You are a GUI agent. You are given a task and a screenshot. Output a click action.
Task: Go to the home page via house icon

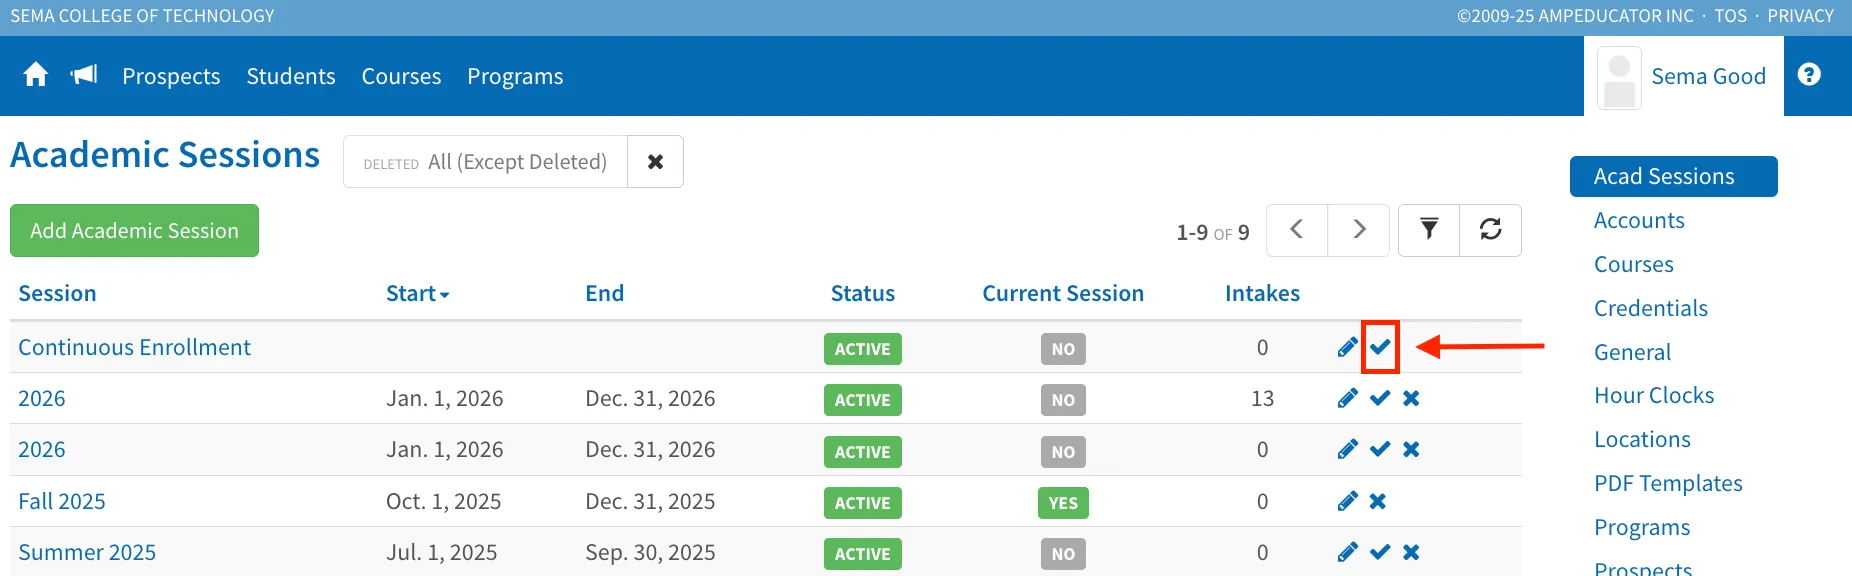pyautogui.click(x=36, y=75)
